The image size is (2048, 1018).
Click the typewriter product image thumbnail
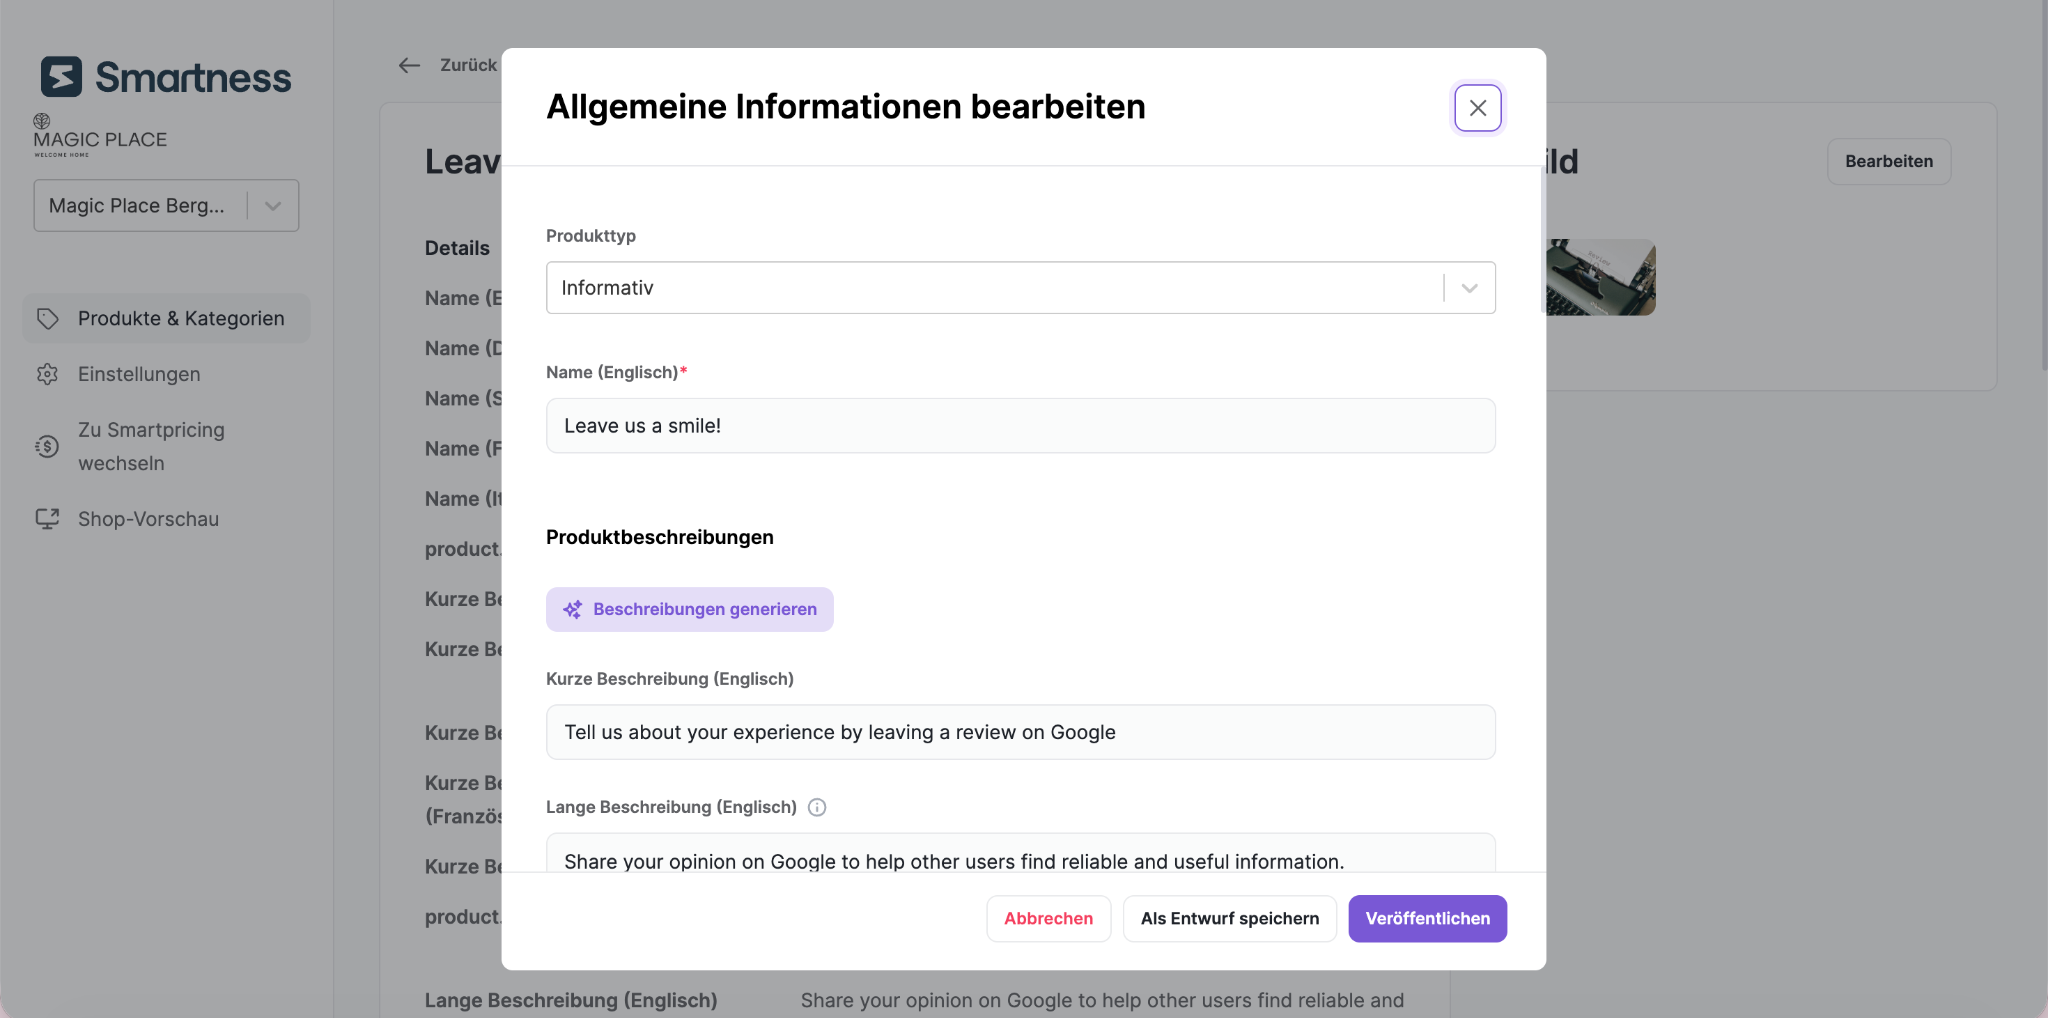(1599, 277)
